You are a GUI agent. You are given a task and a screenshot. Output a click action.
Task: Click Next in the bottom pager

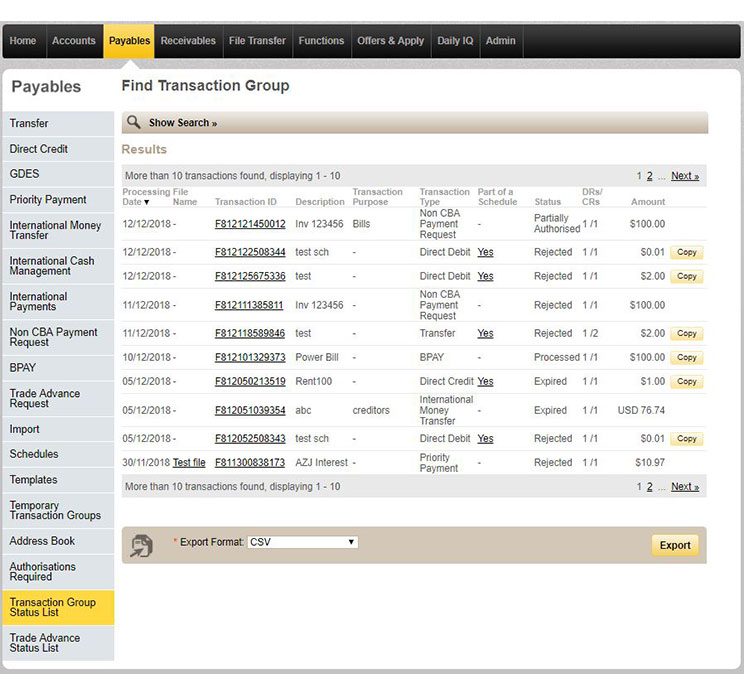[685, 487]
